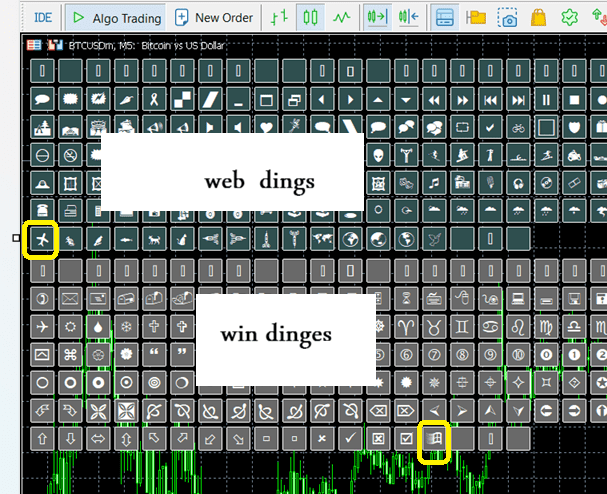Click the teal jet airplane symbol button
This screenshot has height=494, width=607.
tap(42, 239)
